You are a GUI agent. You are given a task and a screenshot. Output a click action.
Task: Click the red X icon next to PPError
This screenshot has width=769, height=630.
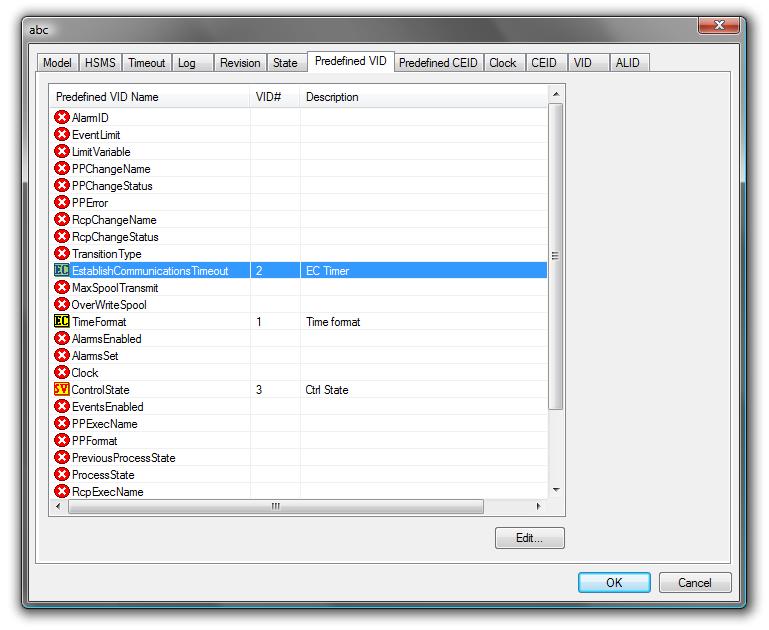(62, 203)
